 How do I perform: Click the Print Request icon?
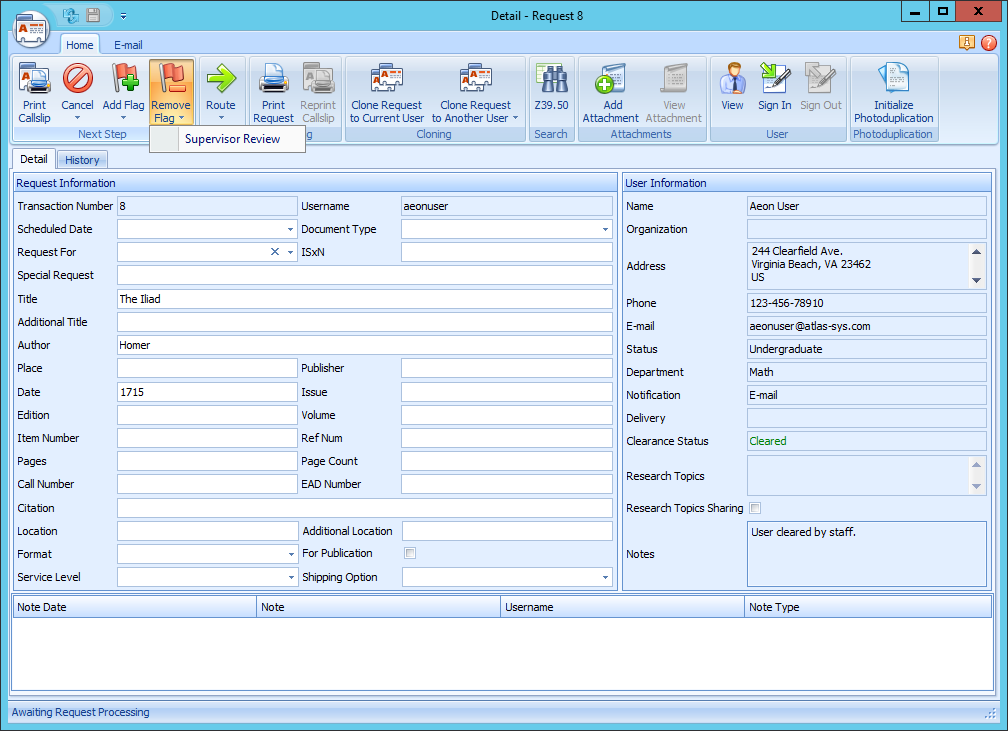(x=273, y=80)
